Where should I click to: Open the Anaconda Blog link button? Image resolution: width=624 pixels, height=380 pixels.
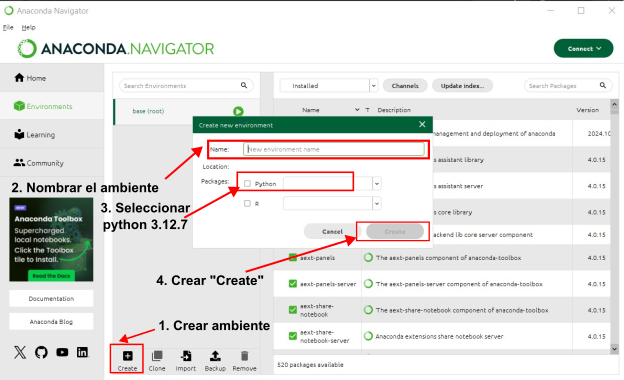pyautogui.click(x=51, y=322)
